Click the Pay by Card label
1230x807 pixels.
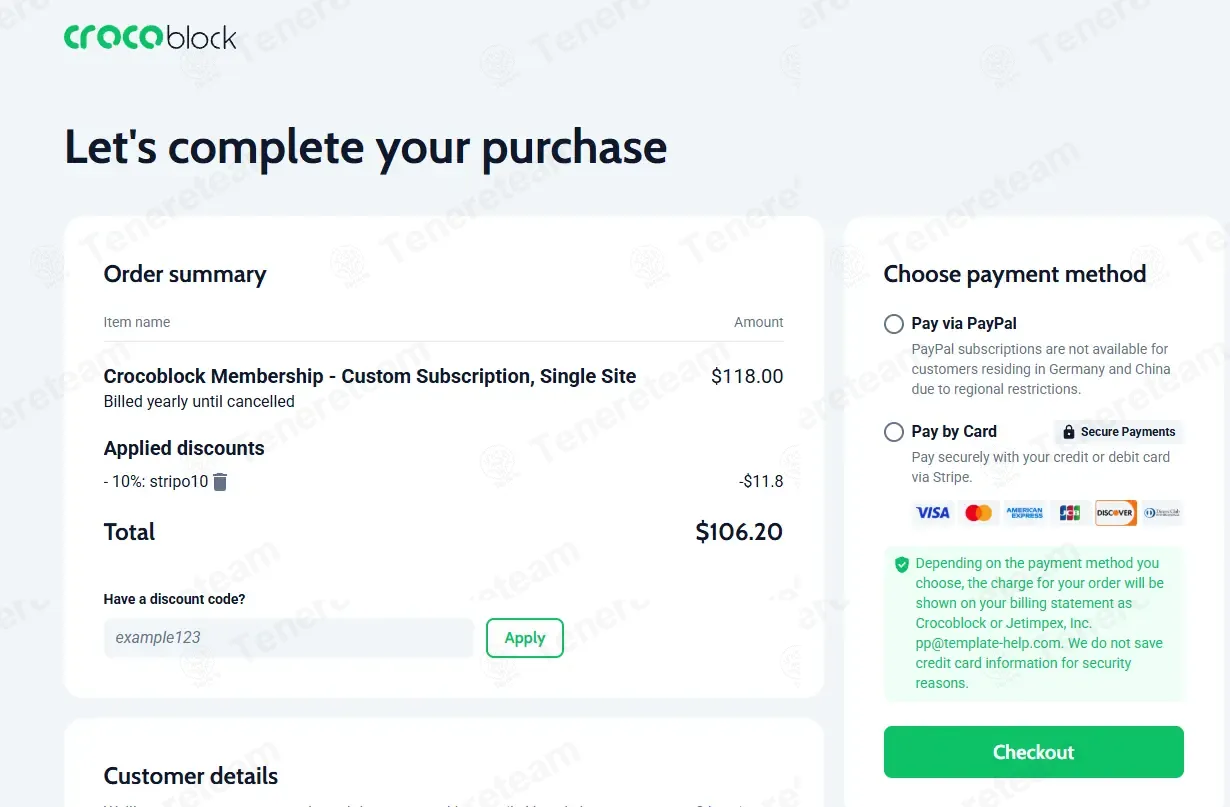(954, 432)
